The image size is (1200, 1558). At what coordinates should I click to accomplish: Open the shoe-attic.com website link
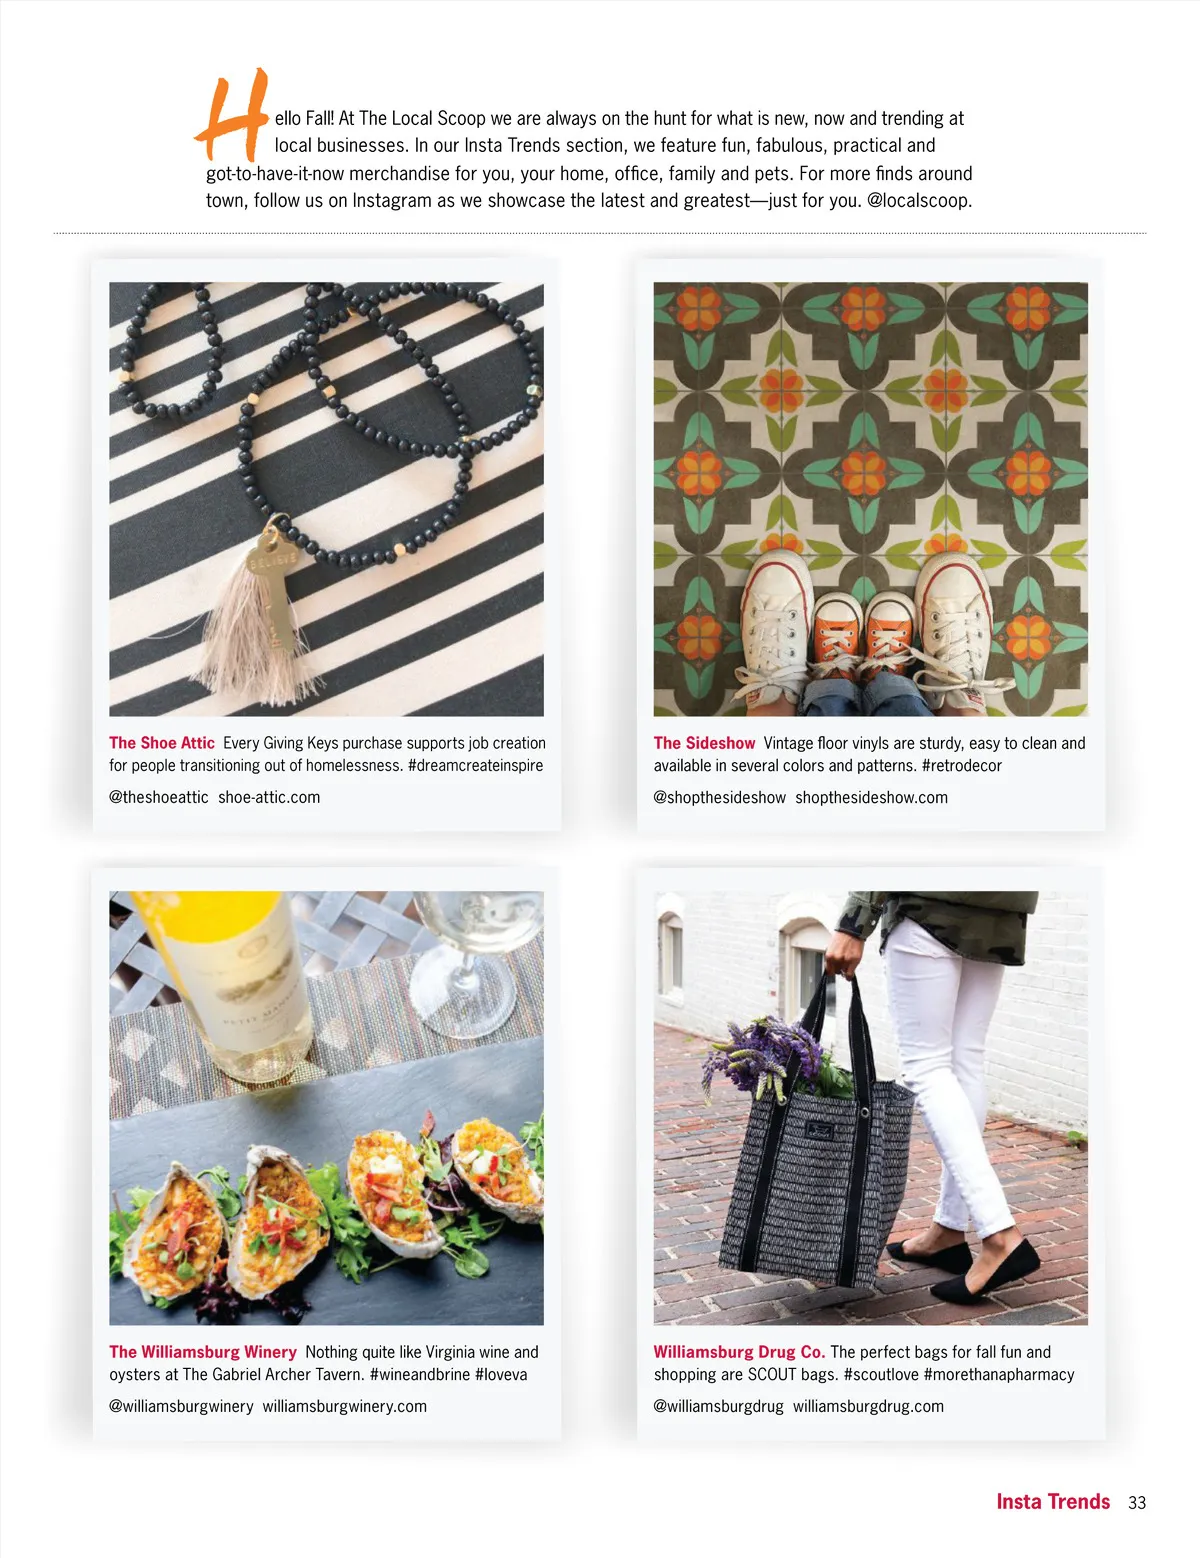tap(269, 797)
